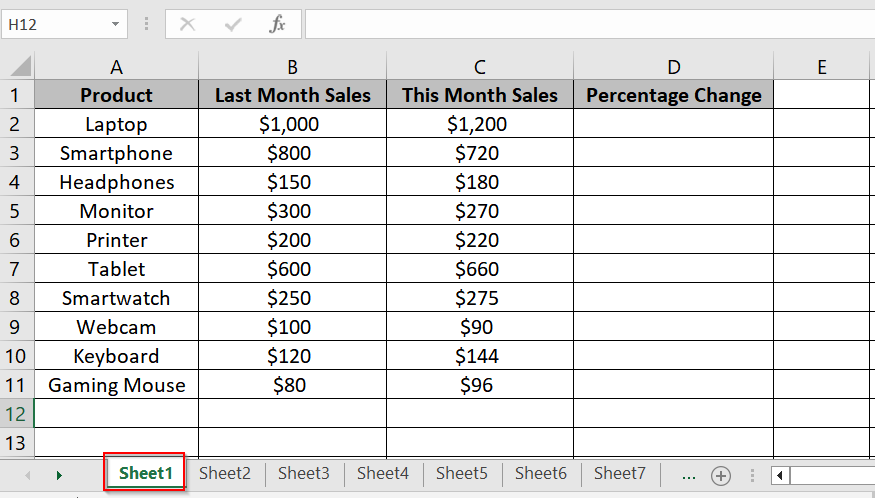Screen dimensions: 875x498
Task: Switch to the Sheet2 tab
Action: point(225,473)
